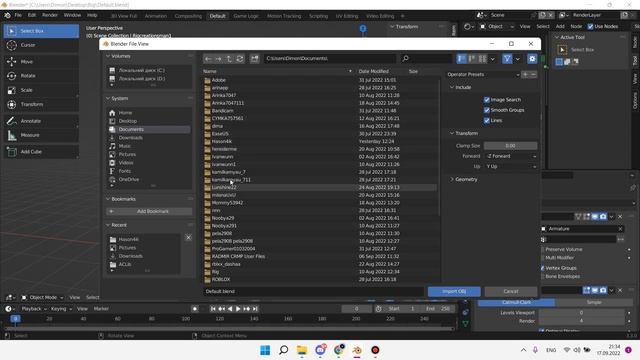Toggle Smooth Groups checkbox
The width and height of the screenshot is (640, 360).
click(x=487, y=110)
